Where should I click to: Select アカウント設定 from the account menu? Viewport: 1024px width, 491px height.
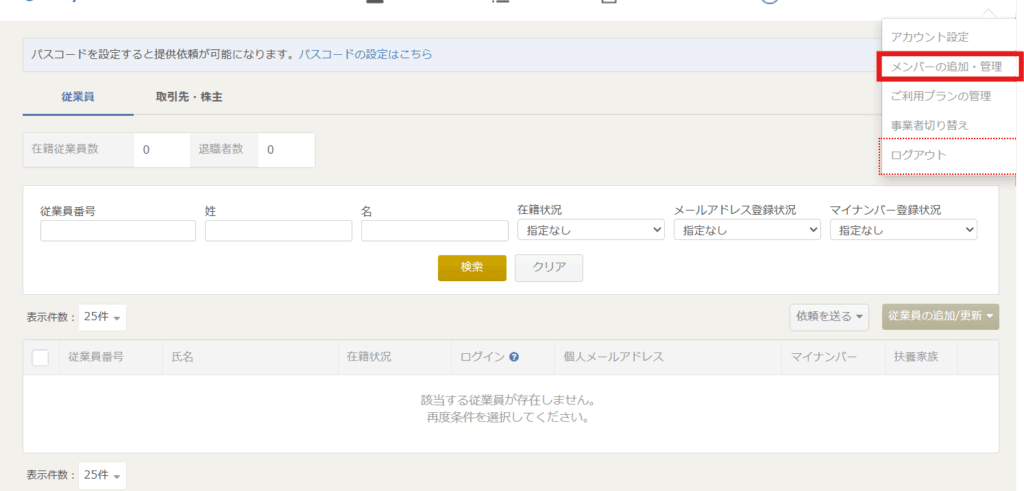(x=930, y=37)
